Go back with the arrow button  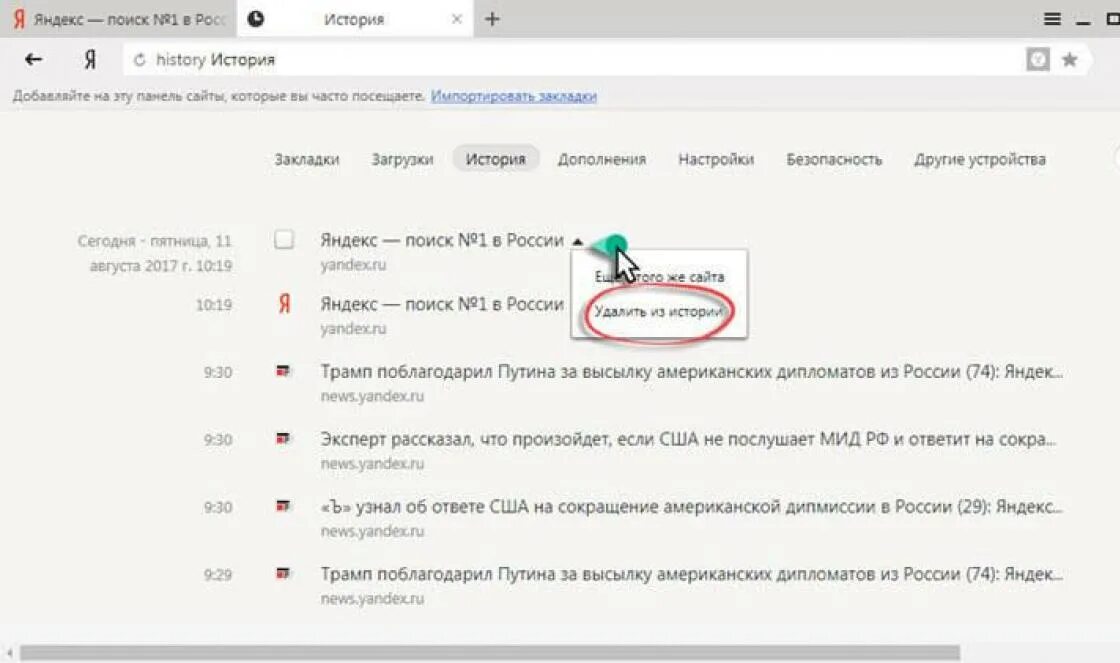pos(33,59)
